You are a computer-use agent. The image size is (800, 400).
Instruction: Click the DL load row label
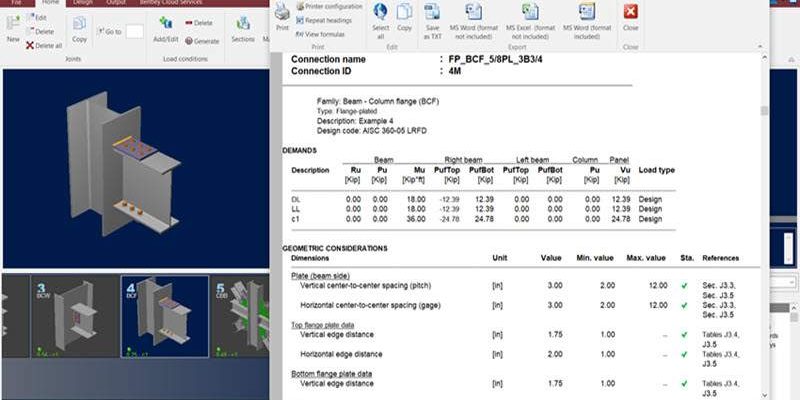(295, 199)
